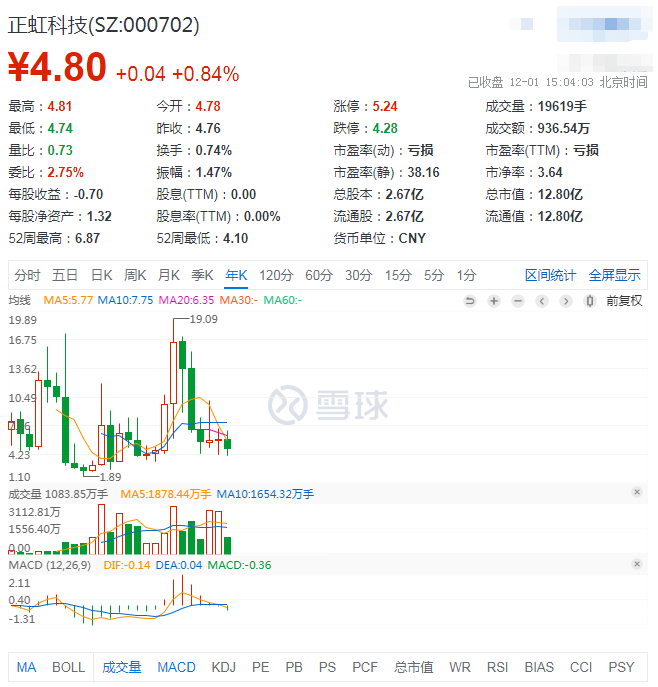Image resolution: width=658 pixels, height=687 pixels.
Task: Switch to the 日K chart tab
Action: (102, 276)
